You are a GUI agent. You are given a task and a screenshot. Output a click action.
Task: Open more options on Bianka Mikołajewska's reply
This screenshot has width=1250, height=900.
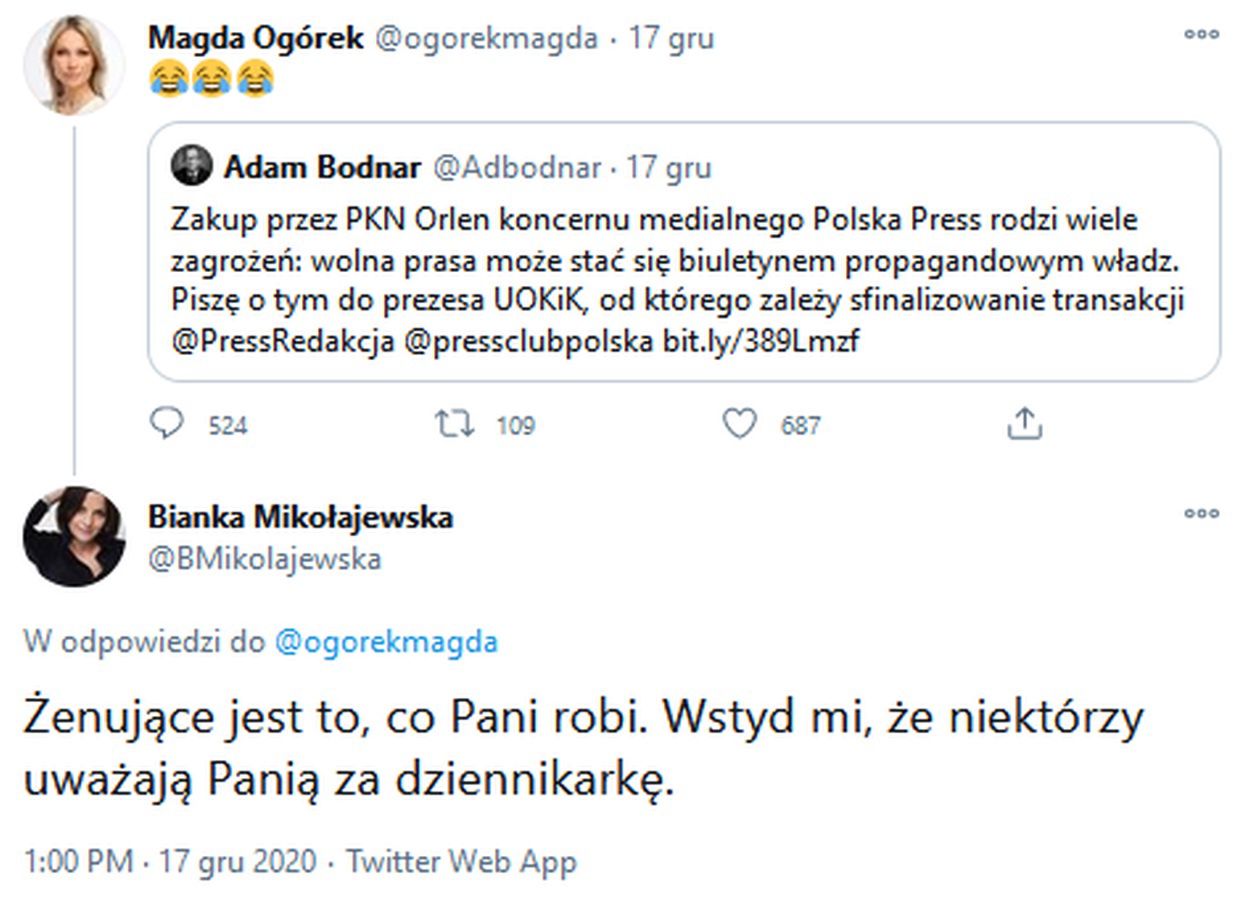click(x=1201, y=514)
